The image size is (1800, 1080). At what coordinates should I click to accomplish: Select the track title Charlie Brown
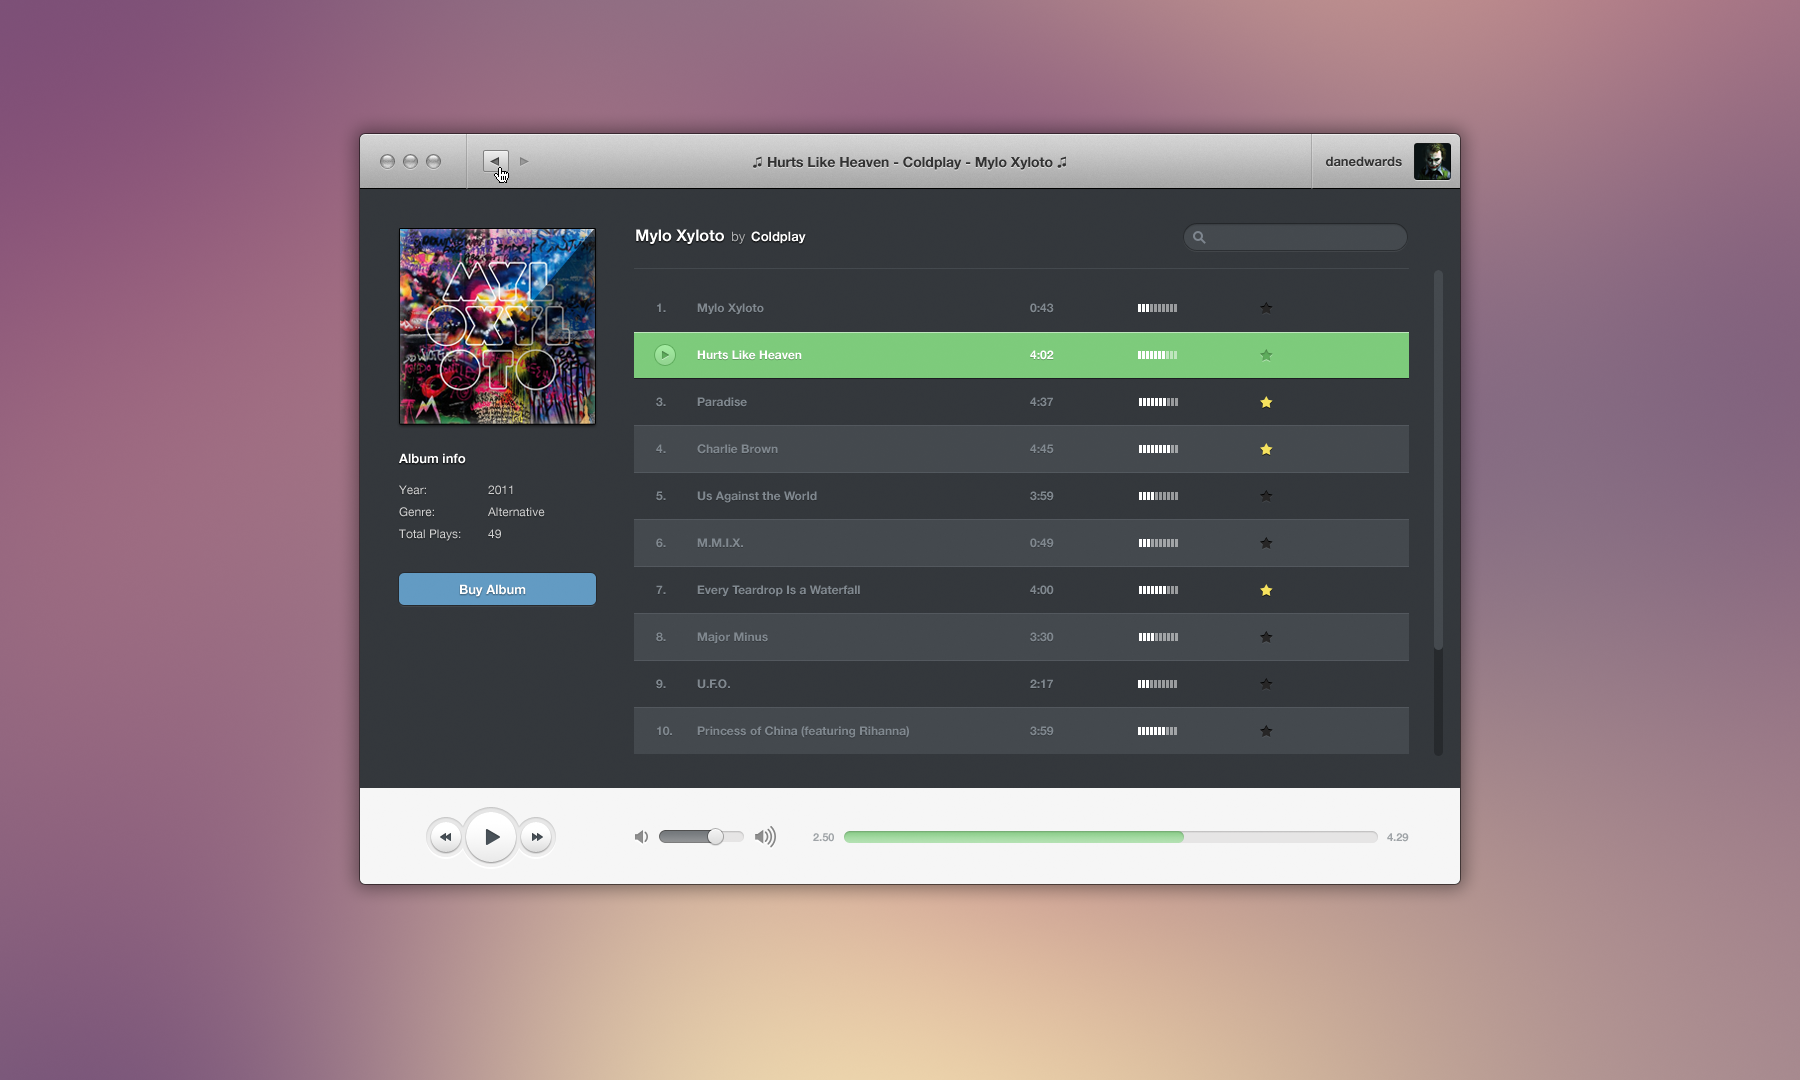coord(737,449)
